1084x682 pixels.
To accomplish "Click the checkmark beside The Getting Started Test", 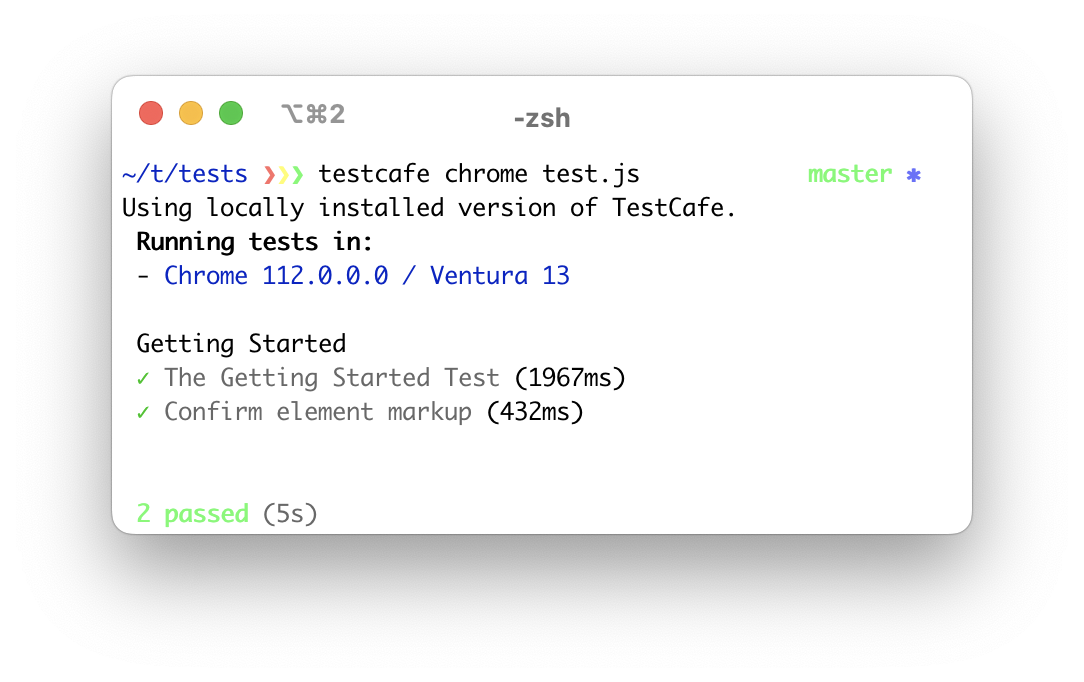I will 143,378.
